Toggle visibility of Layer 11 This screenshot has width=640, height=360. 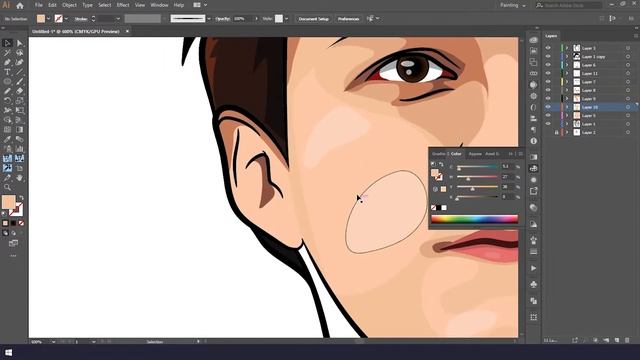[548, 73]
